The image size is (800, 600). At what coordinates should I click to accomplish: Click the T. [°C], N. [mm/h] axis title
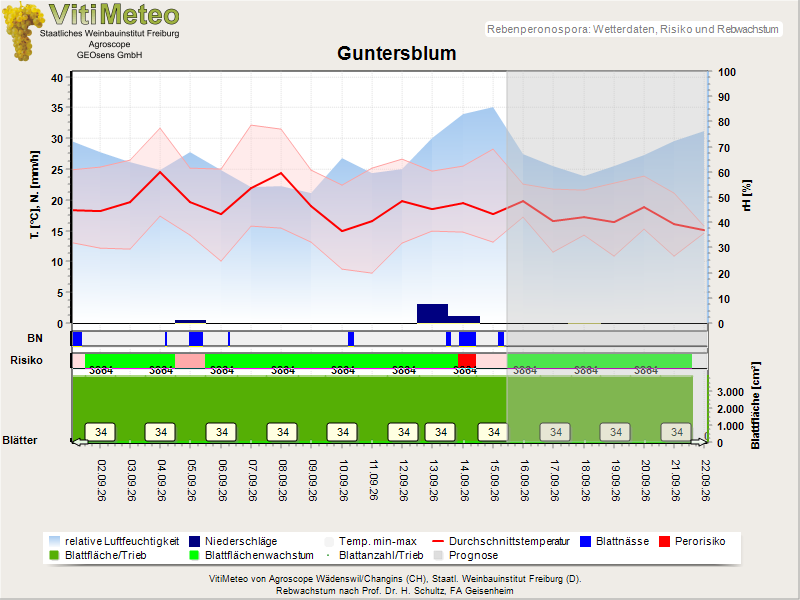pos(35,195)
